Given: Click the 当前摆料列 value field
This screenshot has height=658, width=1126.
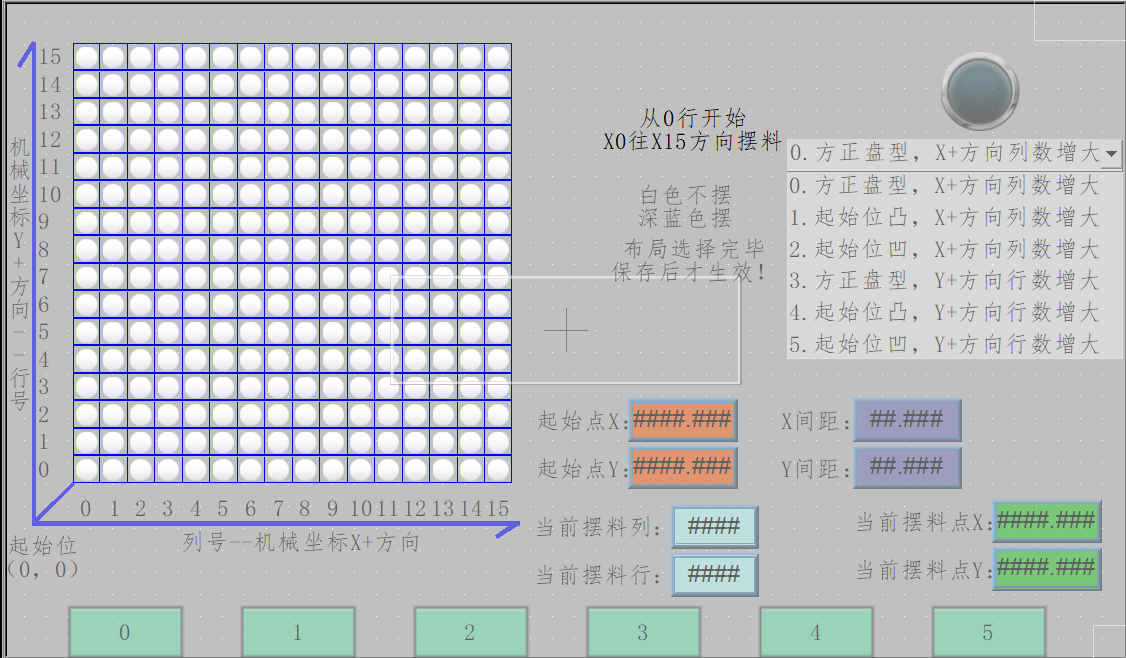Looking at the screenshot, I should click(x=714, y=527).
